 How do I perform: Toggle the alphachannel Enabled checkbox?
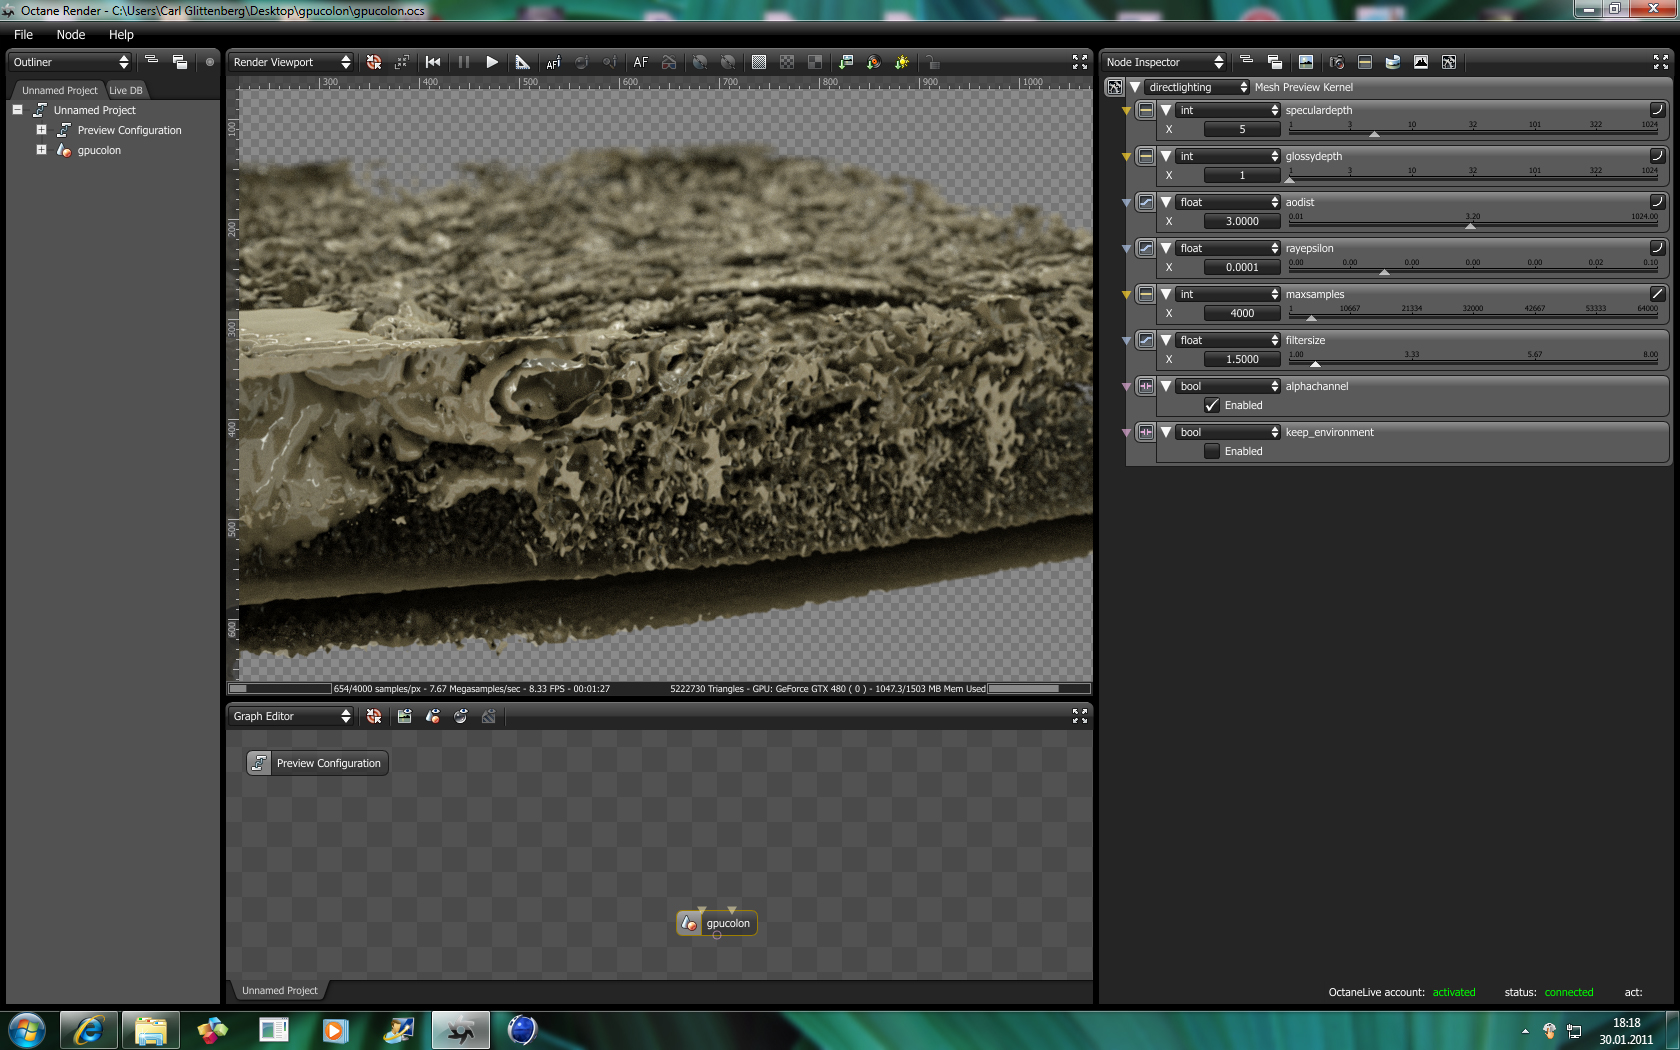1212,405
